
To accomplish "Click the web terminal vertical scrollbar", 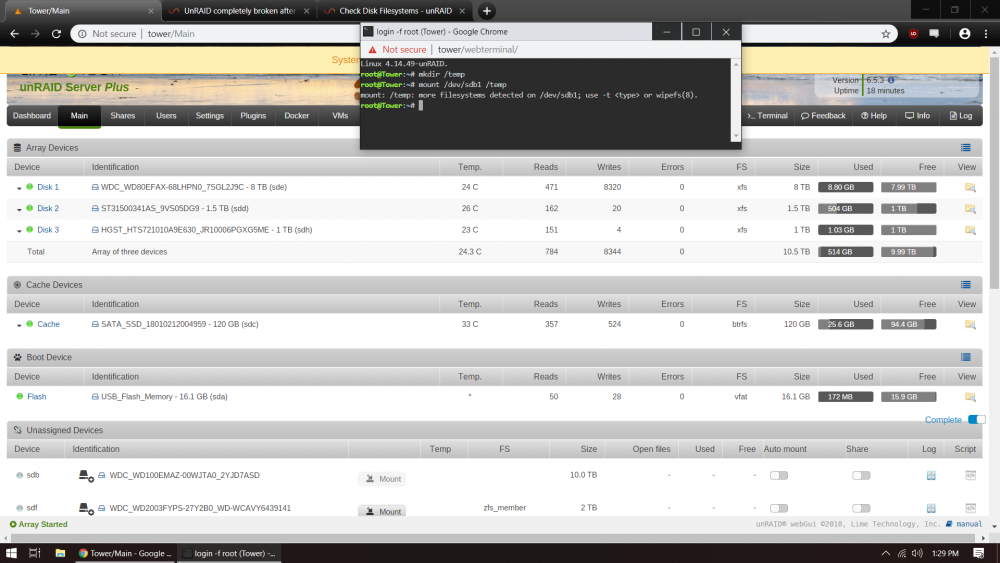I will (x=736, y=100).
